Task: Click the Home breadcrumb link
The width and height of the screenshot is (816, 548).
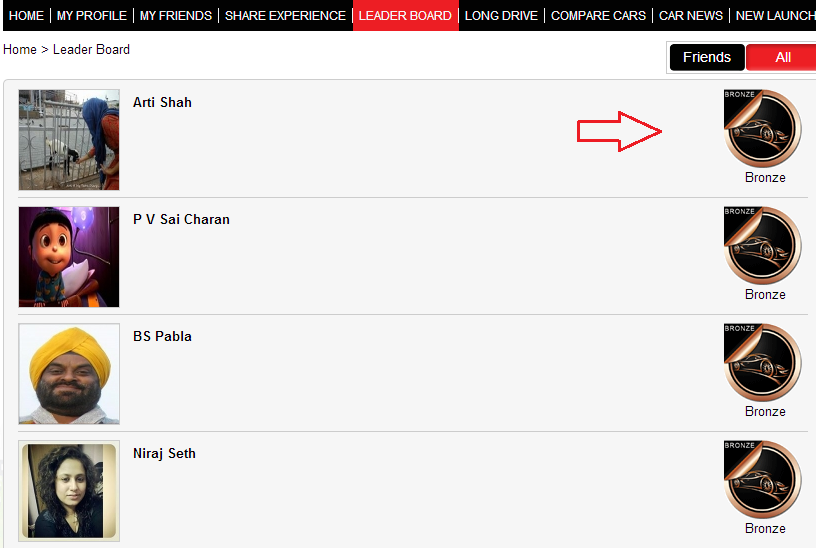Action: click(20, 49)
